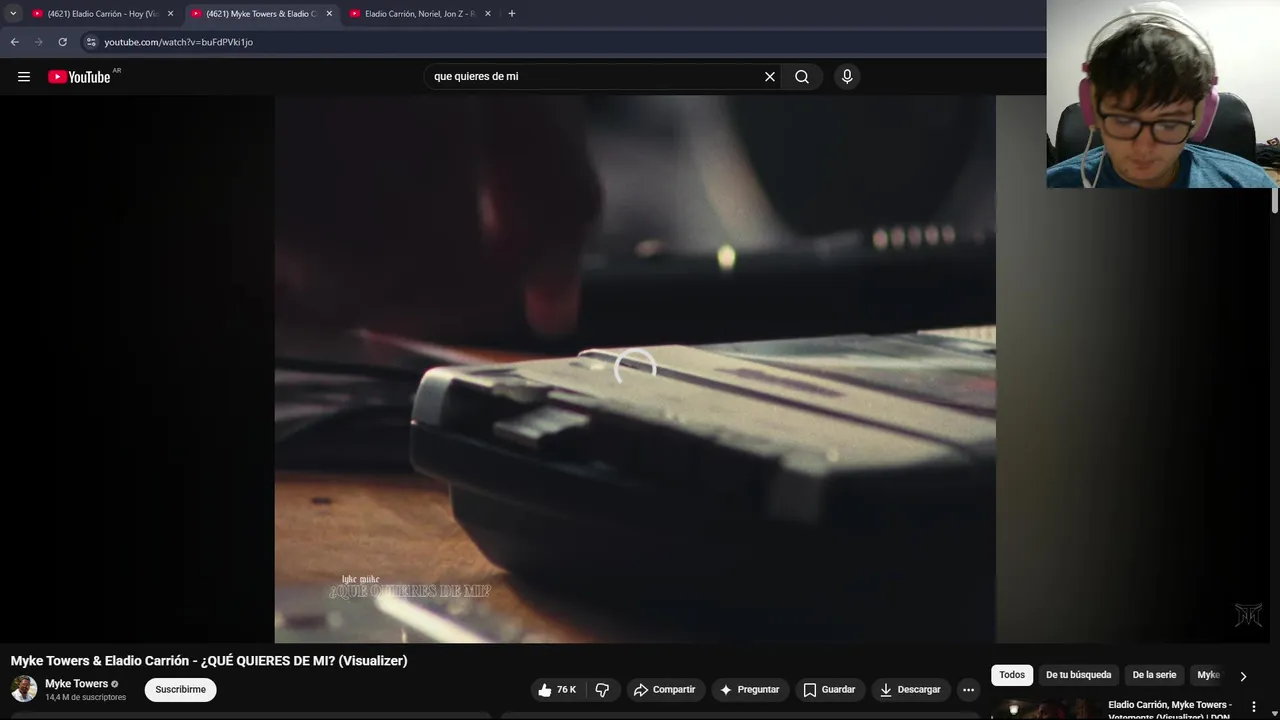
Task: Select the 'De tu búsqueda' chip
Action: [1079, 675]
